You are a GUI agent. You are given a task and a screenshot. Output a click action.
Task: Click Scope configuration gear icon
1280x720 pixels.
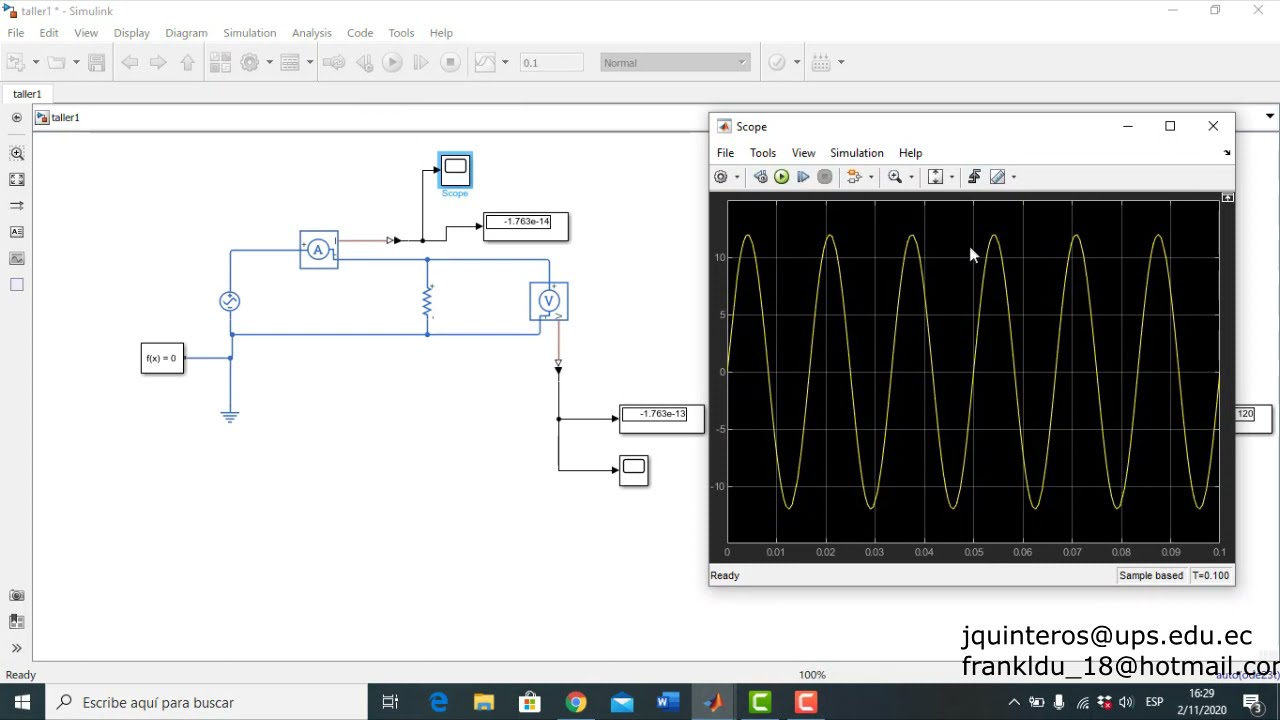coord(721,177)
